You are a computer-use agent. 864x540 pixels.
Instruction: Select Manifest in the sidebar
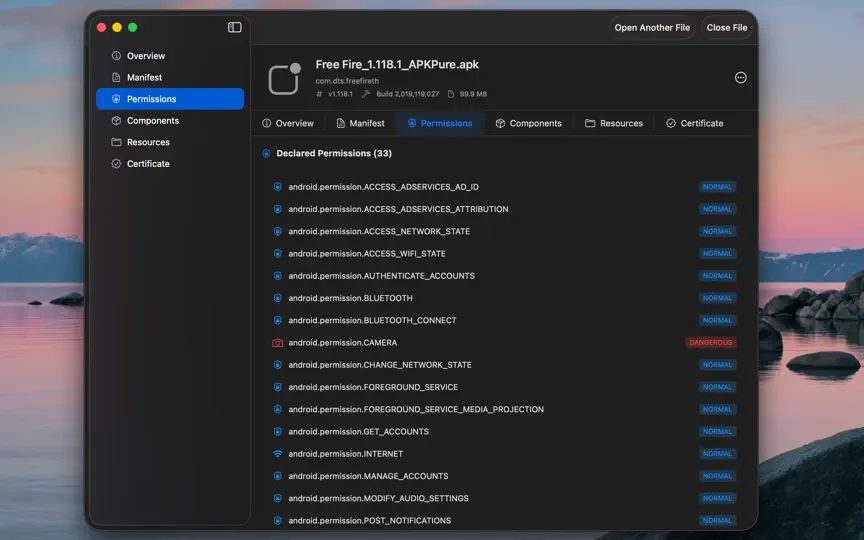coord(170,77)
